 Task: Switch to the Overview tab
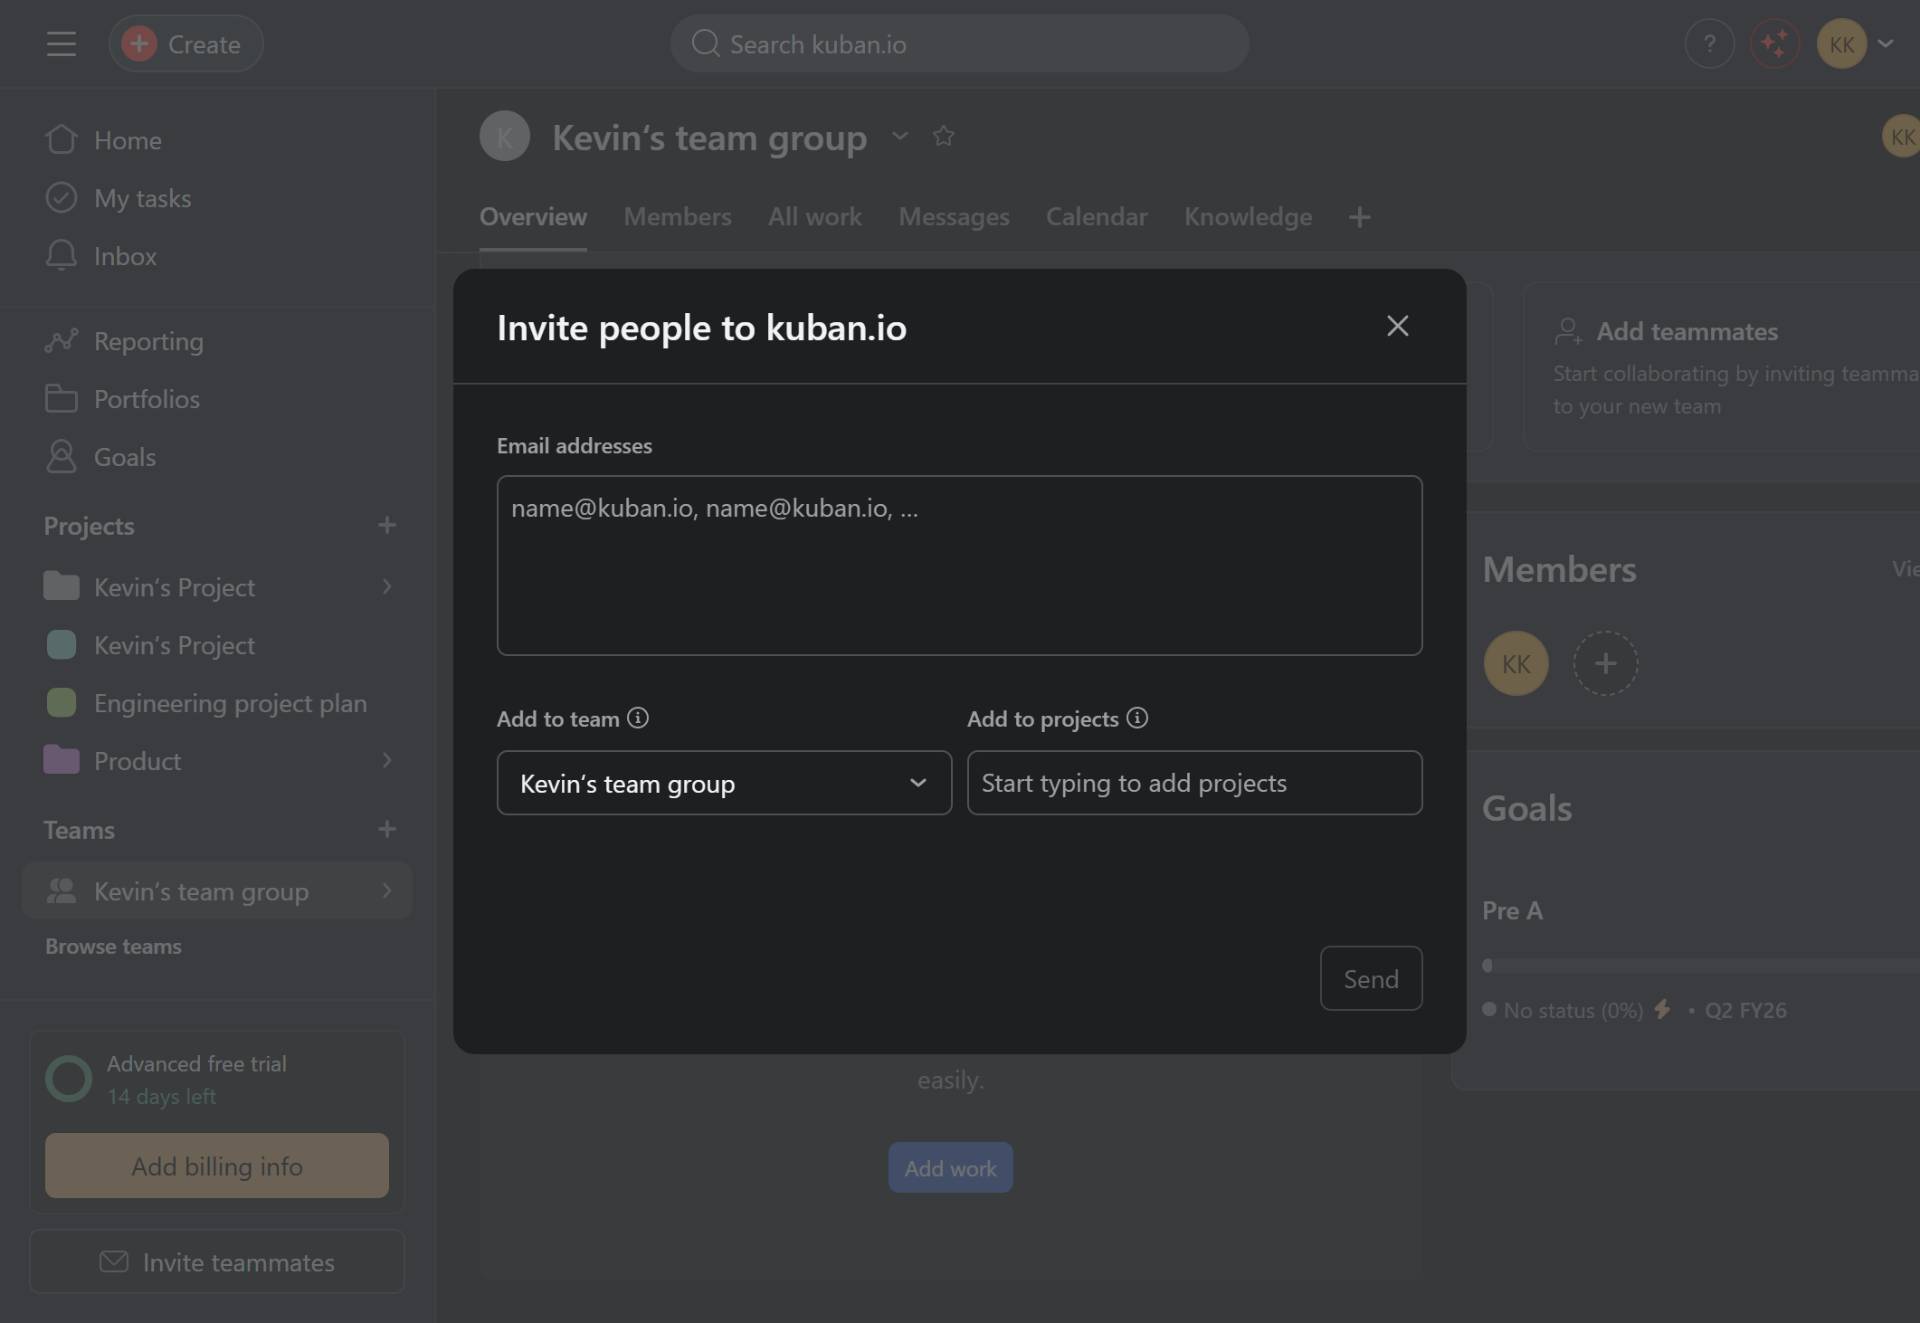coord(533,217)
